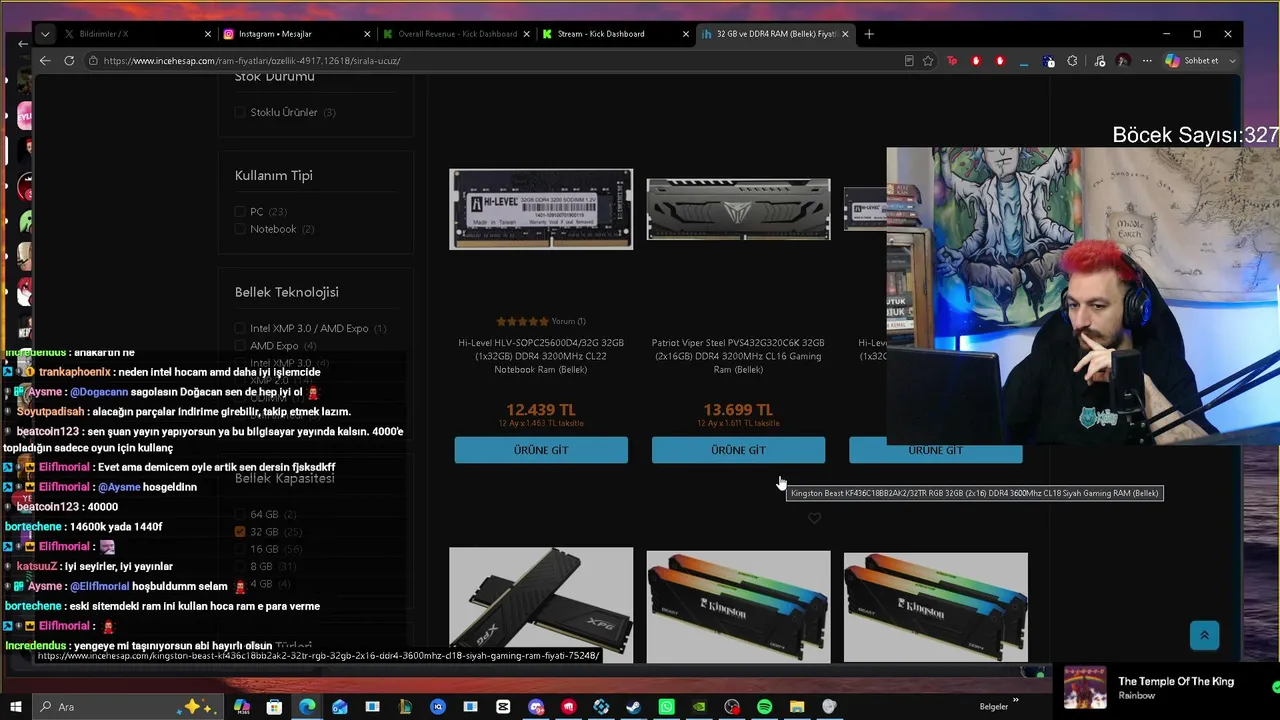1280x720 pixels.
Task: Open the reader view icon in address bar
Action: (x=909, y=61)
